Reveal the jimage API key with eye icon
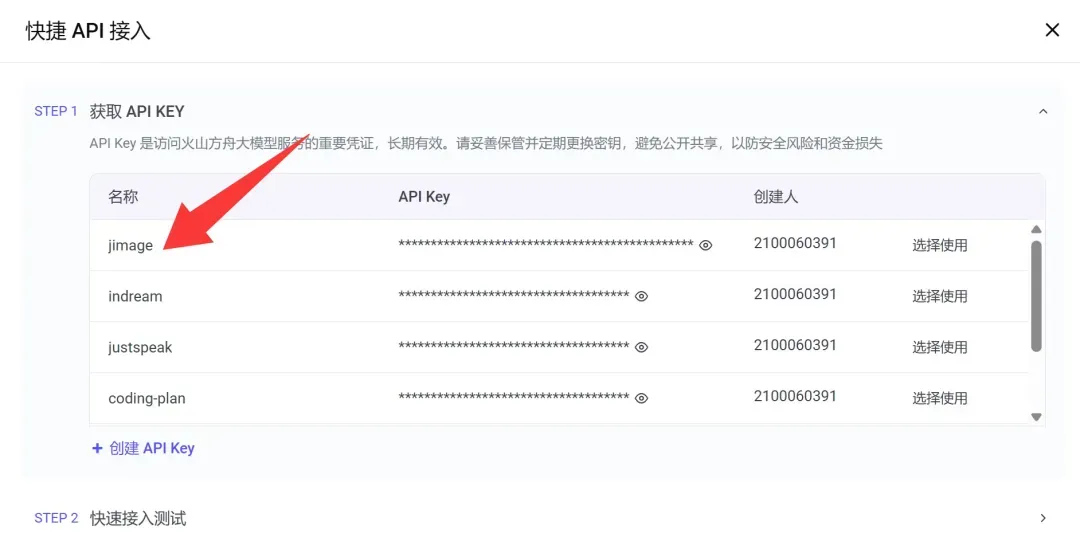Screen dimensions: 1080x549 pos(705,245)
